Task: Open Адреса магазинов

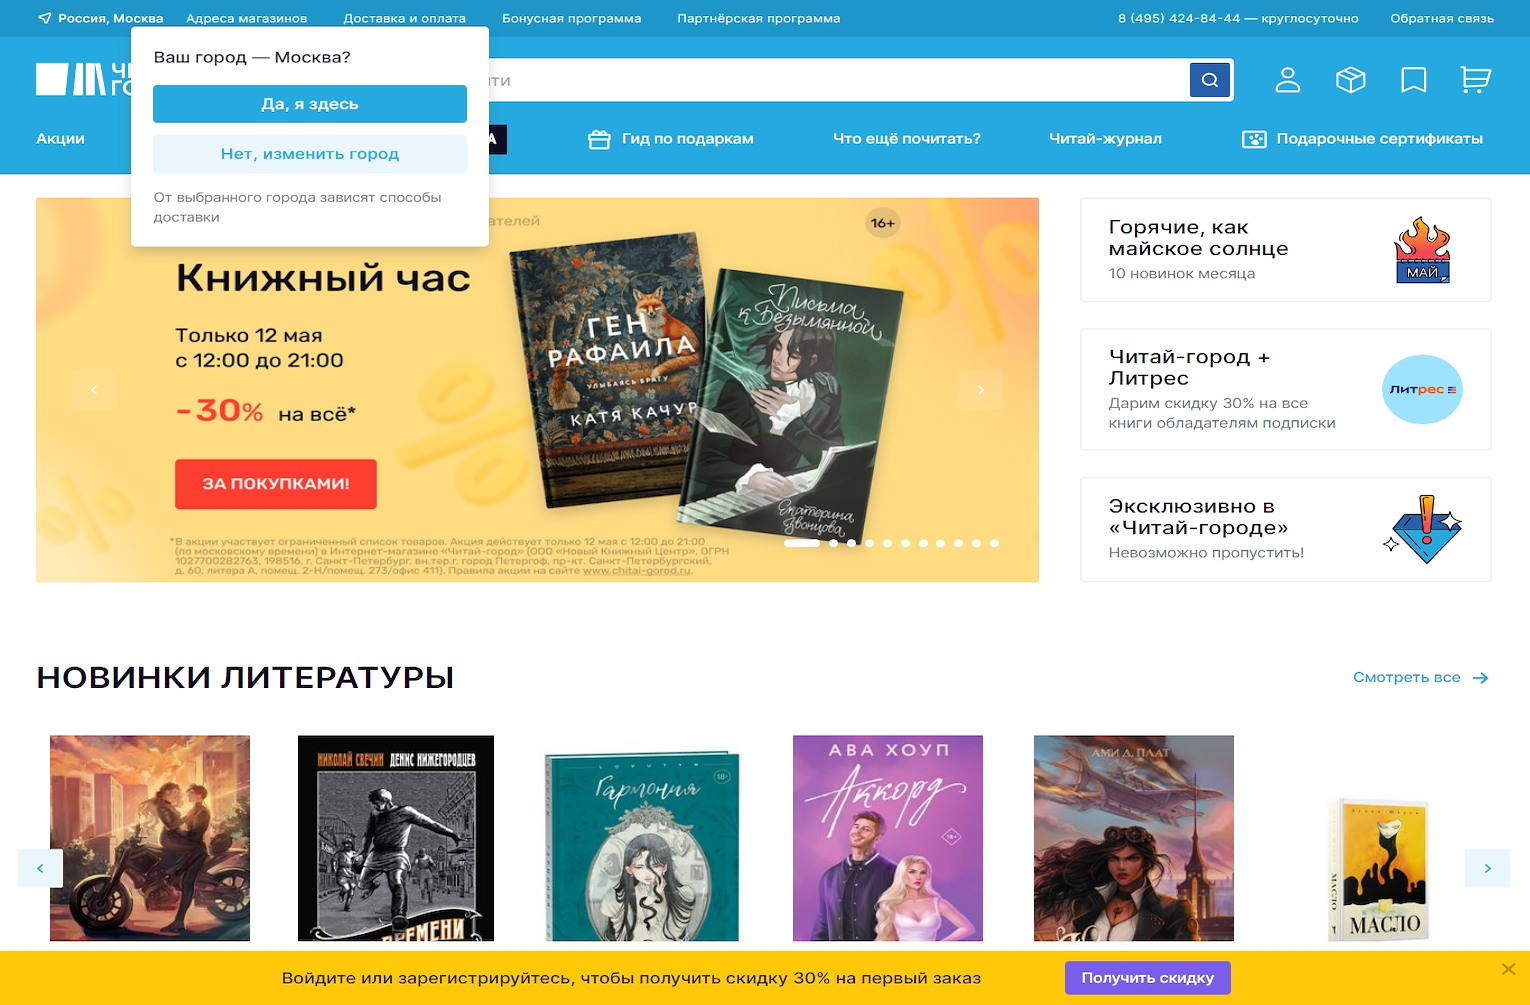Action: 247,18
